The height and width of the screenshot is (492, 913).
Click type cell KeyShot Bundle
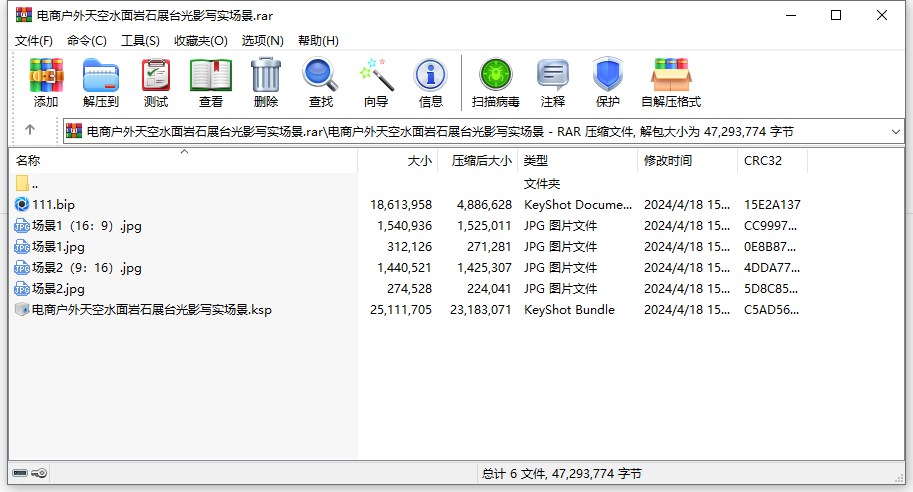click(x=569, y=310)
